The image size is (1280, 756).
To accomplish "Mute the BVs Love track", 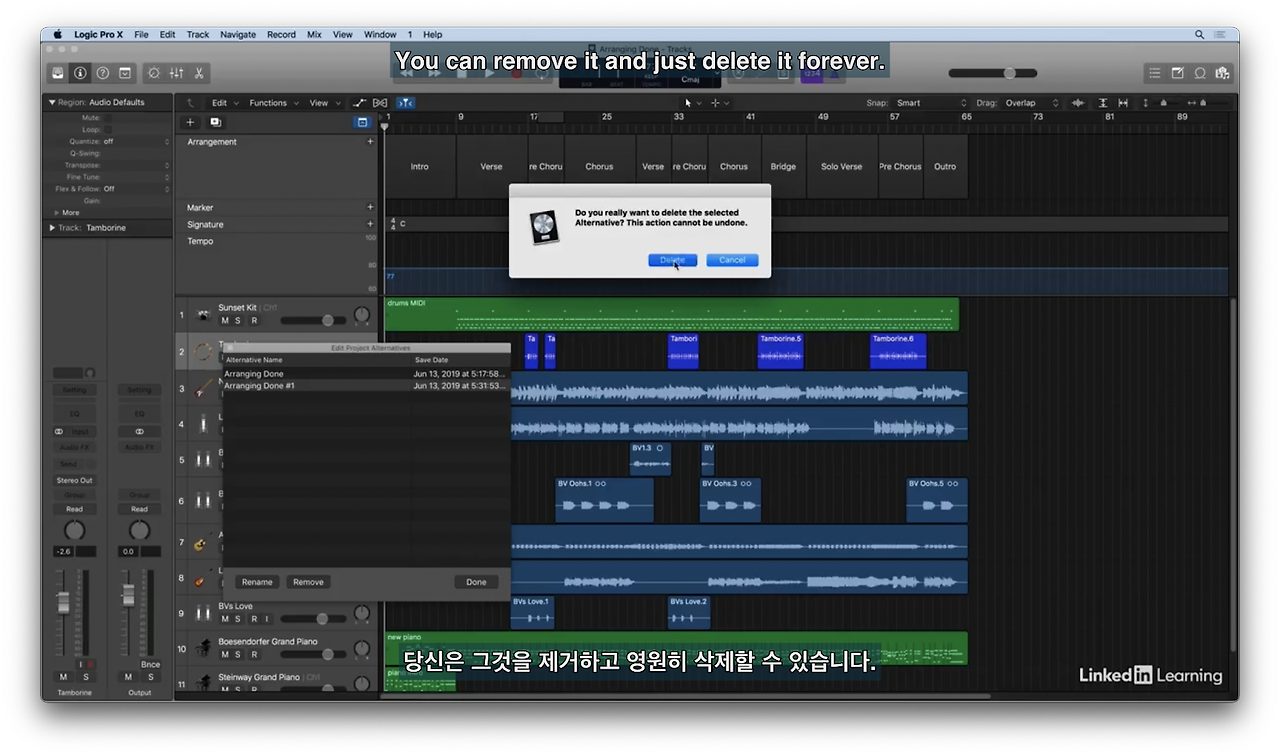I will (x=225, y=619).
